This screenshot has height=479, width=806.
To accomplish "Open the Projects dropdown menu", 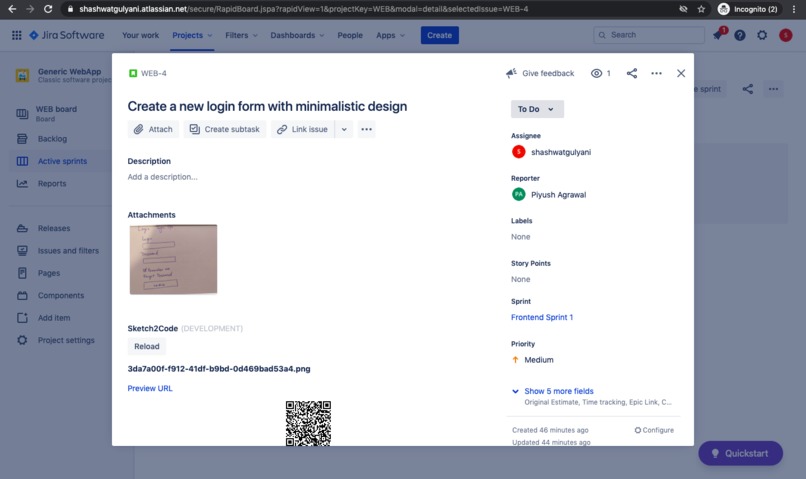I will (192, 35).
